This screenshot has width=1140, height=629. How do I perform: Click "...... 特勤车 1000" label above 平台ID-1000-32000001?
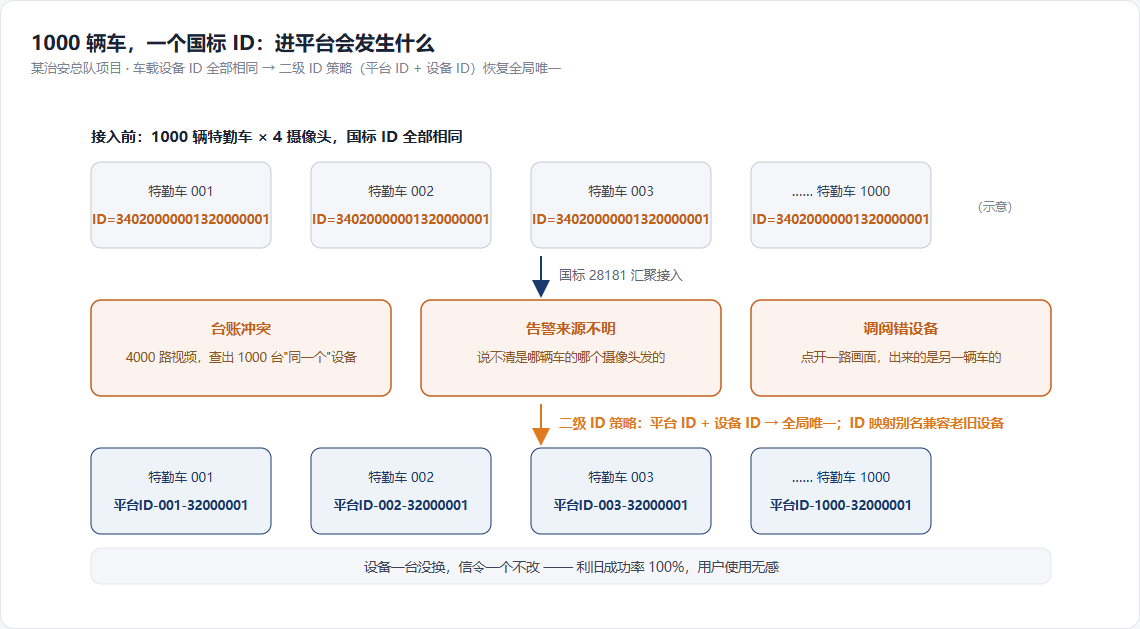(x=841, y=477)
